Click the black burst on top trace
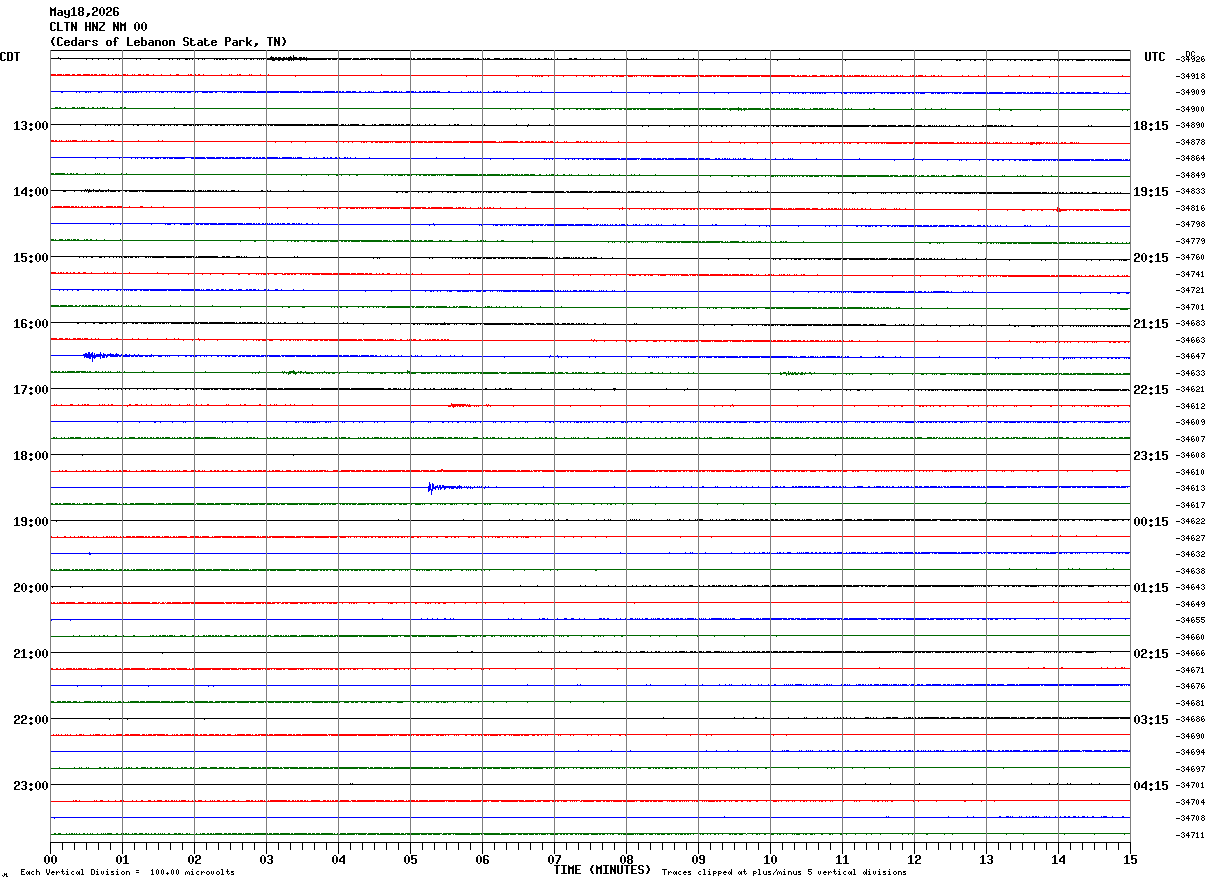The width and height of the screenshot is (1210, 886). coord(288,59)
